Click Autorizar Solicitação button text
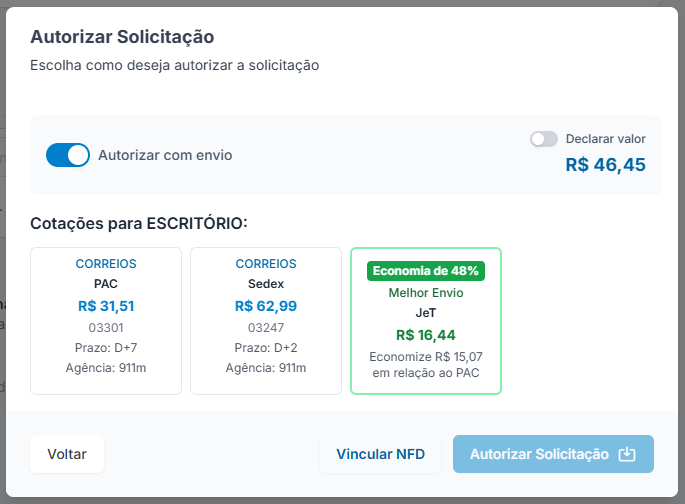685x504 pixels. [x=539, y=454]
